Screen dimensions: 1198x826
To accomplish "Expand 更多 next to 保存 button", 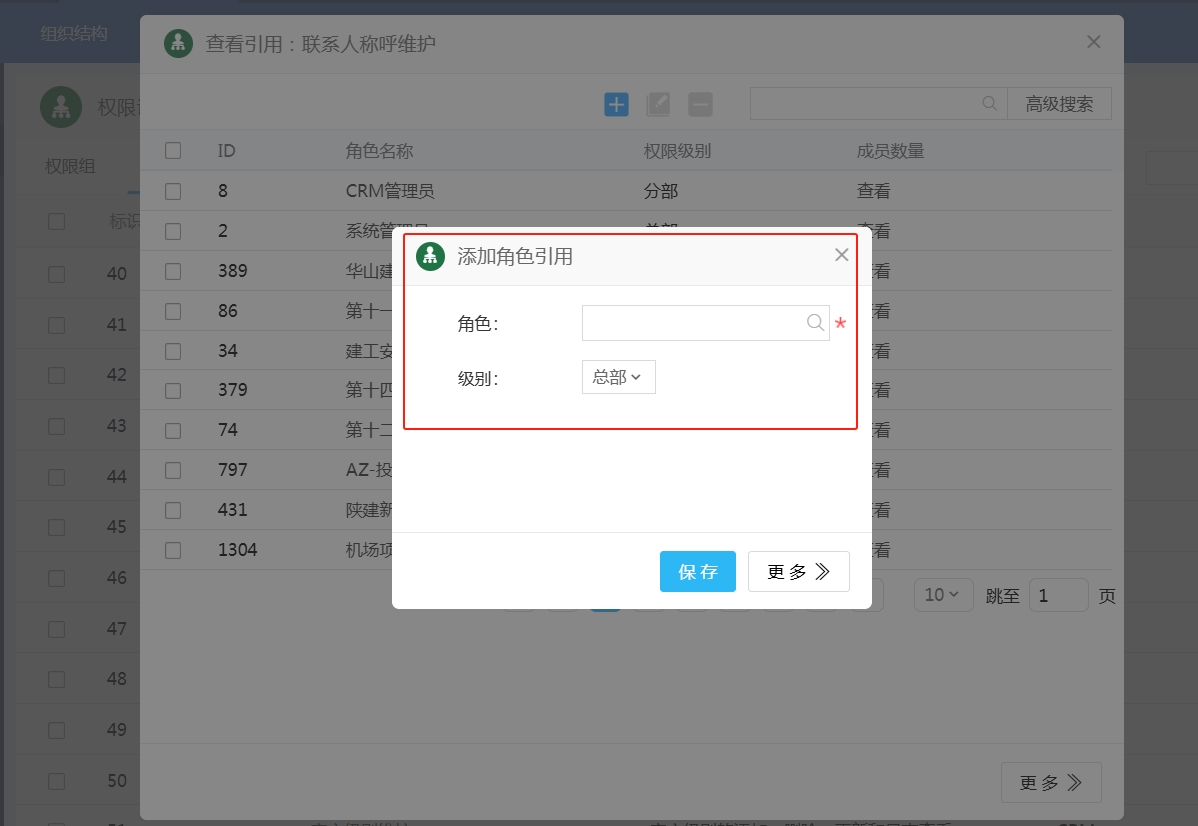I will click(798, 572).
